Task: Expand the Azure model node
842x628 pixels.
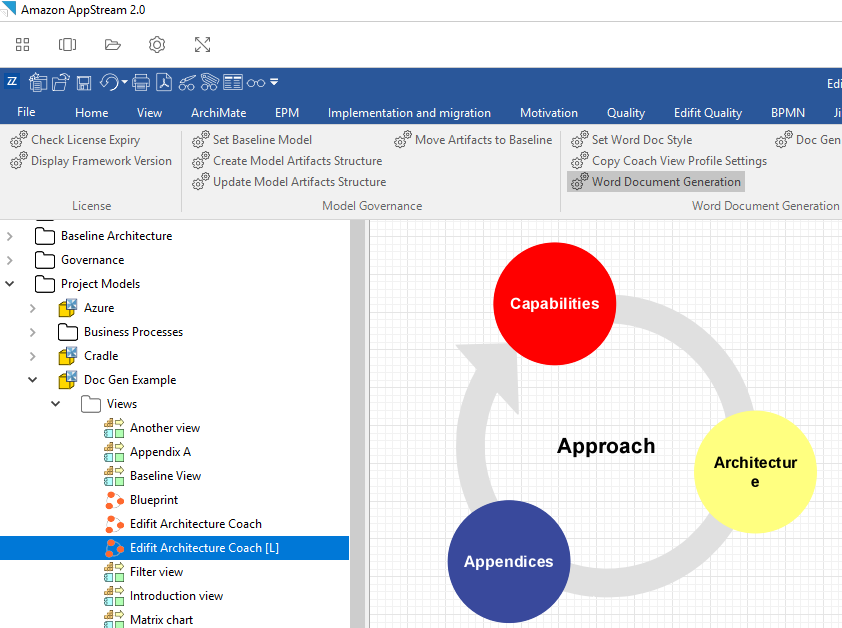Action: pyautogui.click(x=33, y=308)
